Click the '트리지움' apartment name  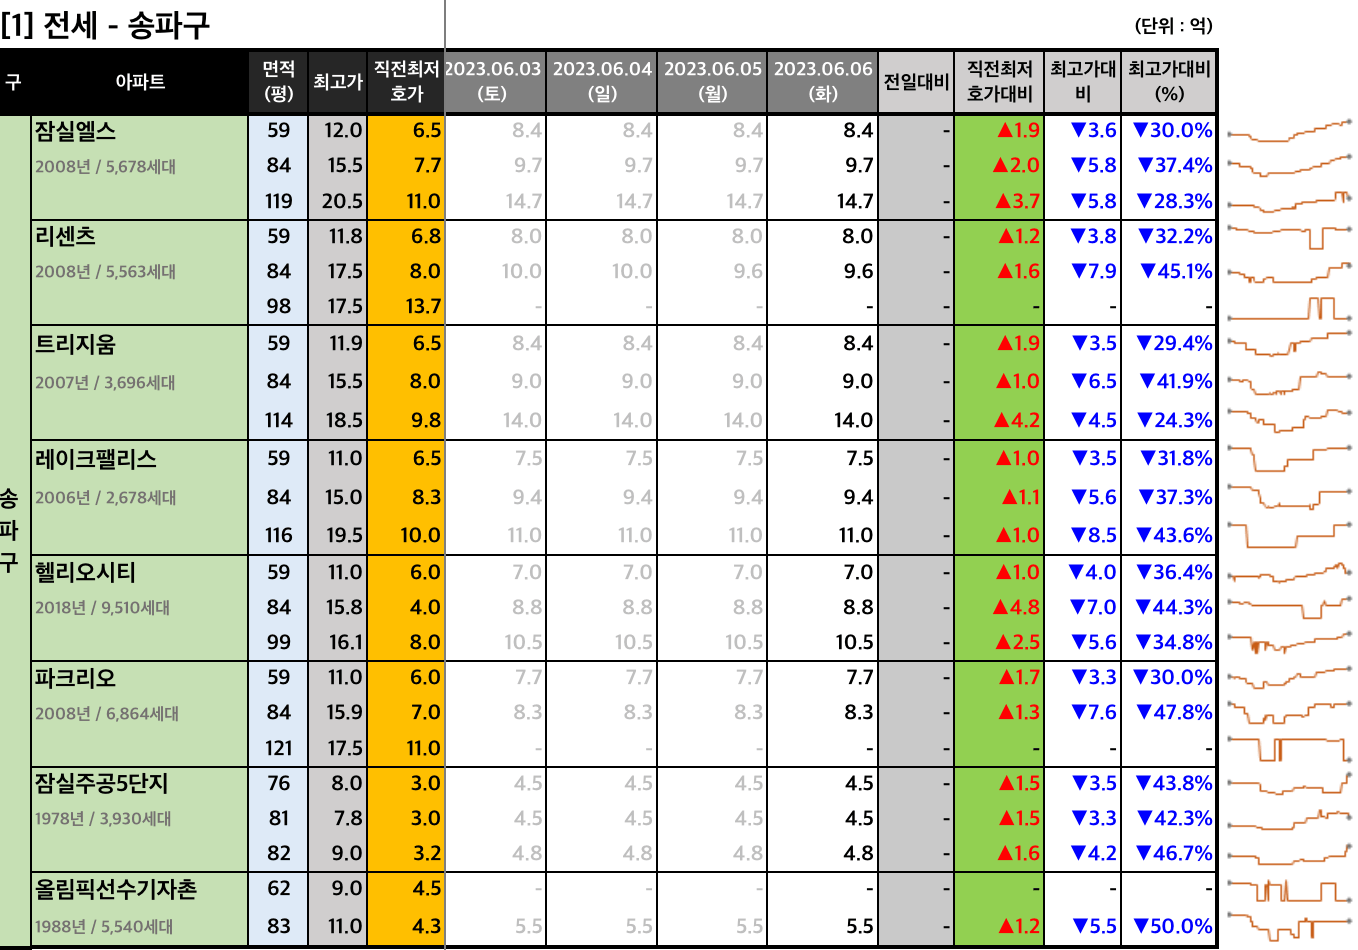(x=75, y=344)
